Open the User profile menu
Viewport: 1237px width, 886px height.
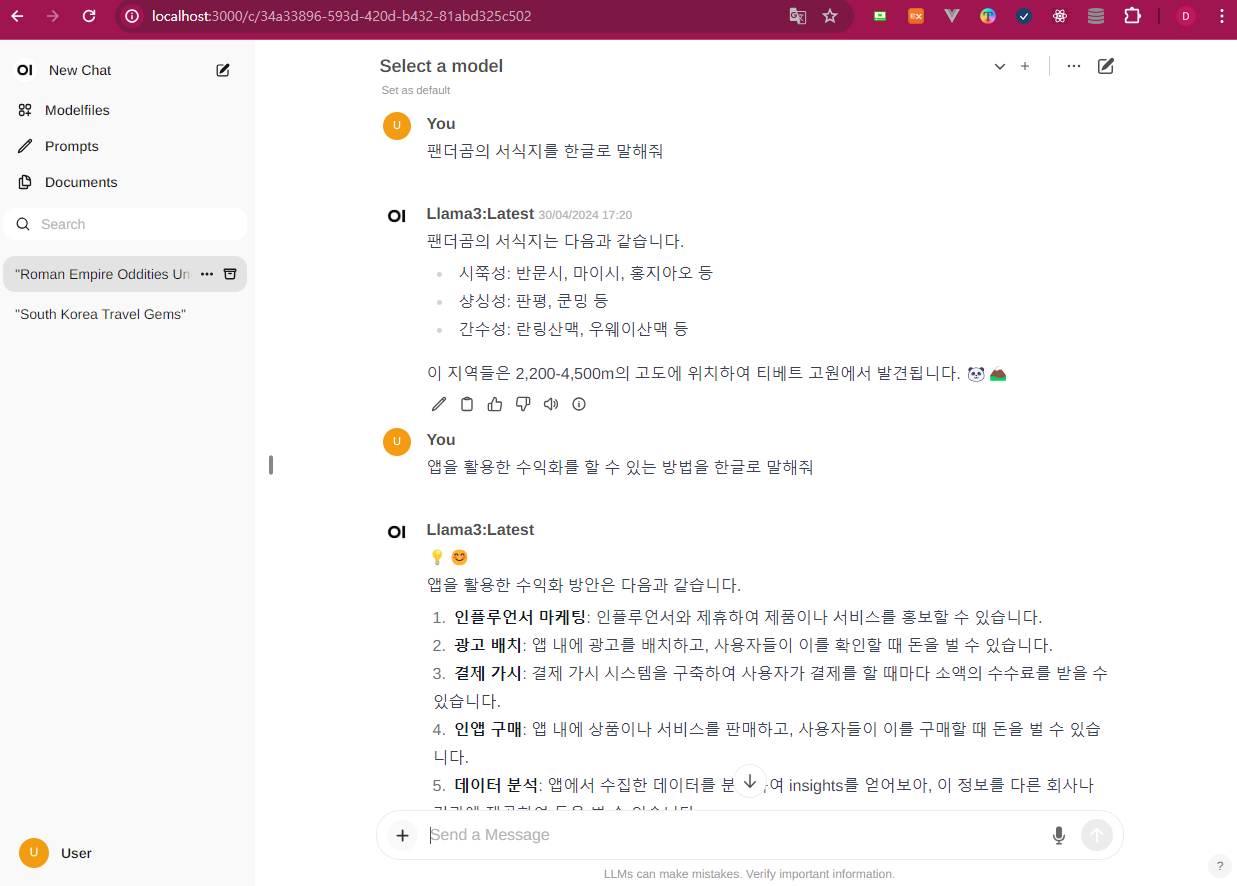127,853
